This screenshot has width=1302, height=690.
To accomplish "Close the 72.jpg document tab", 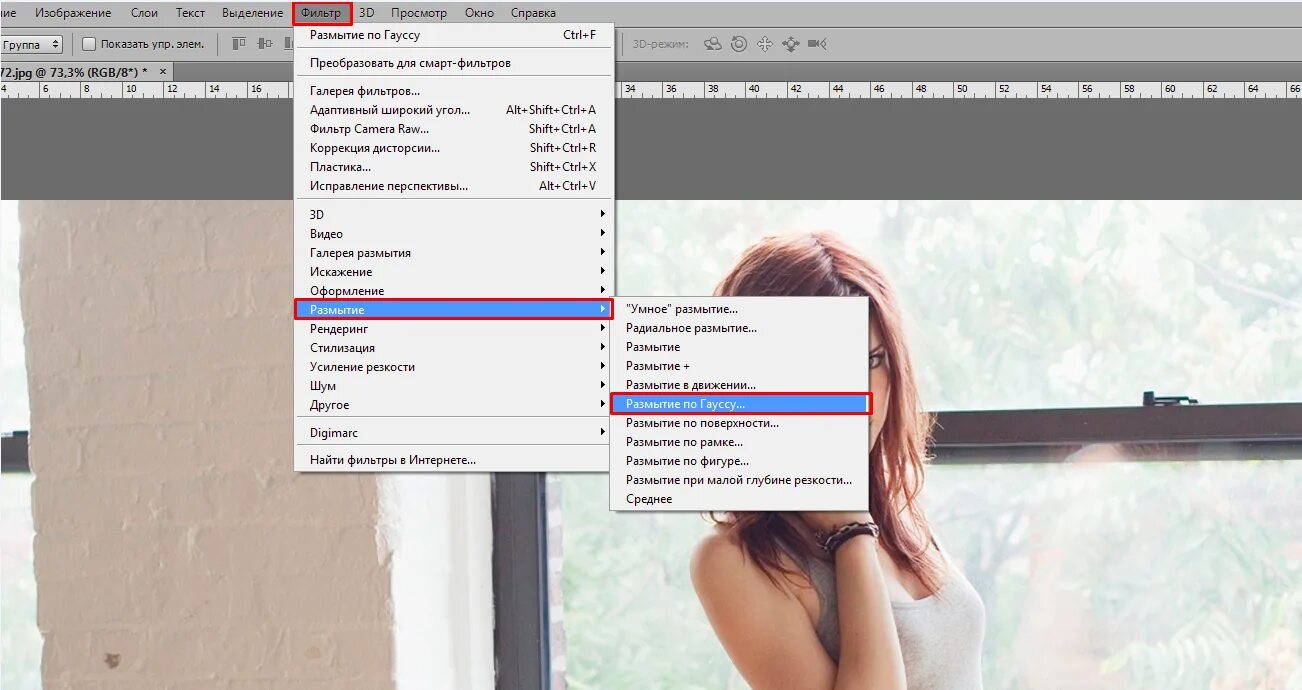I will [x=163, y=72].
